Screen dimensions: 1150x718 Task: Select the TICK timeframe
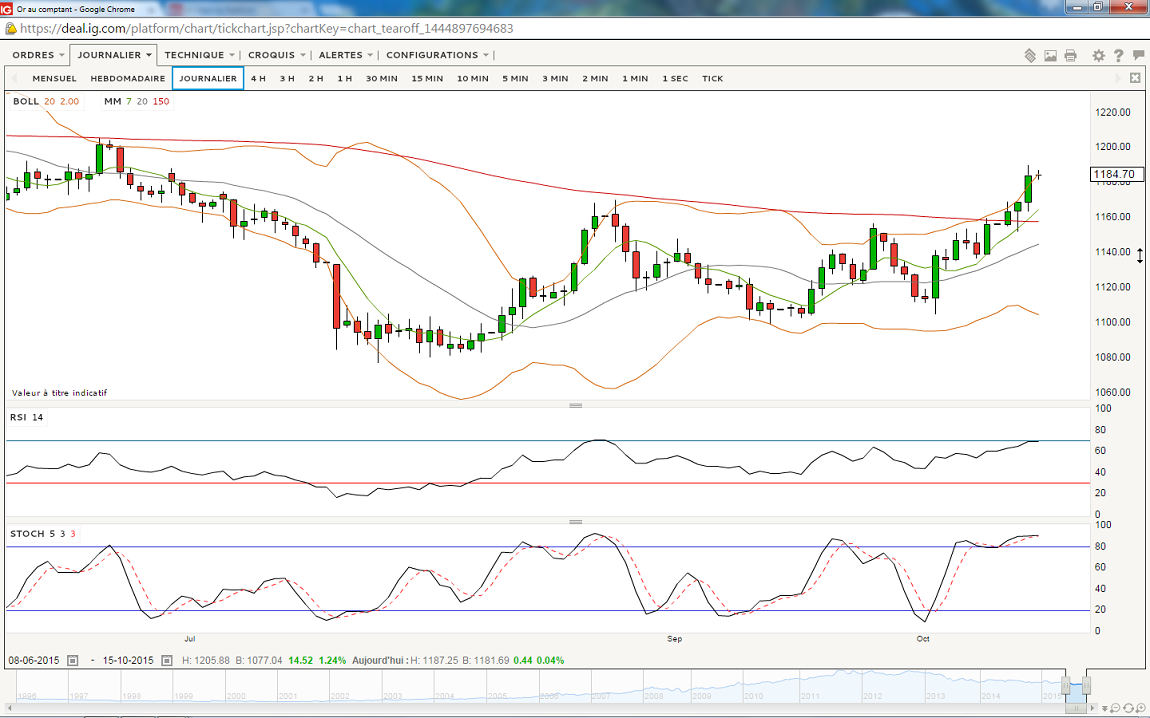coord(712,78)
